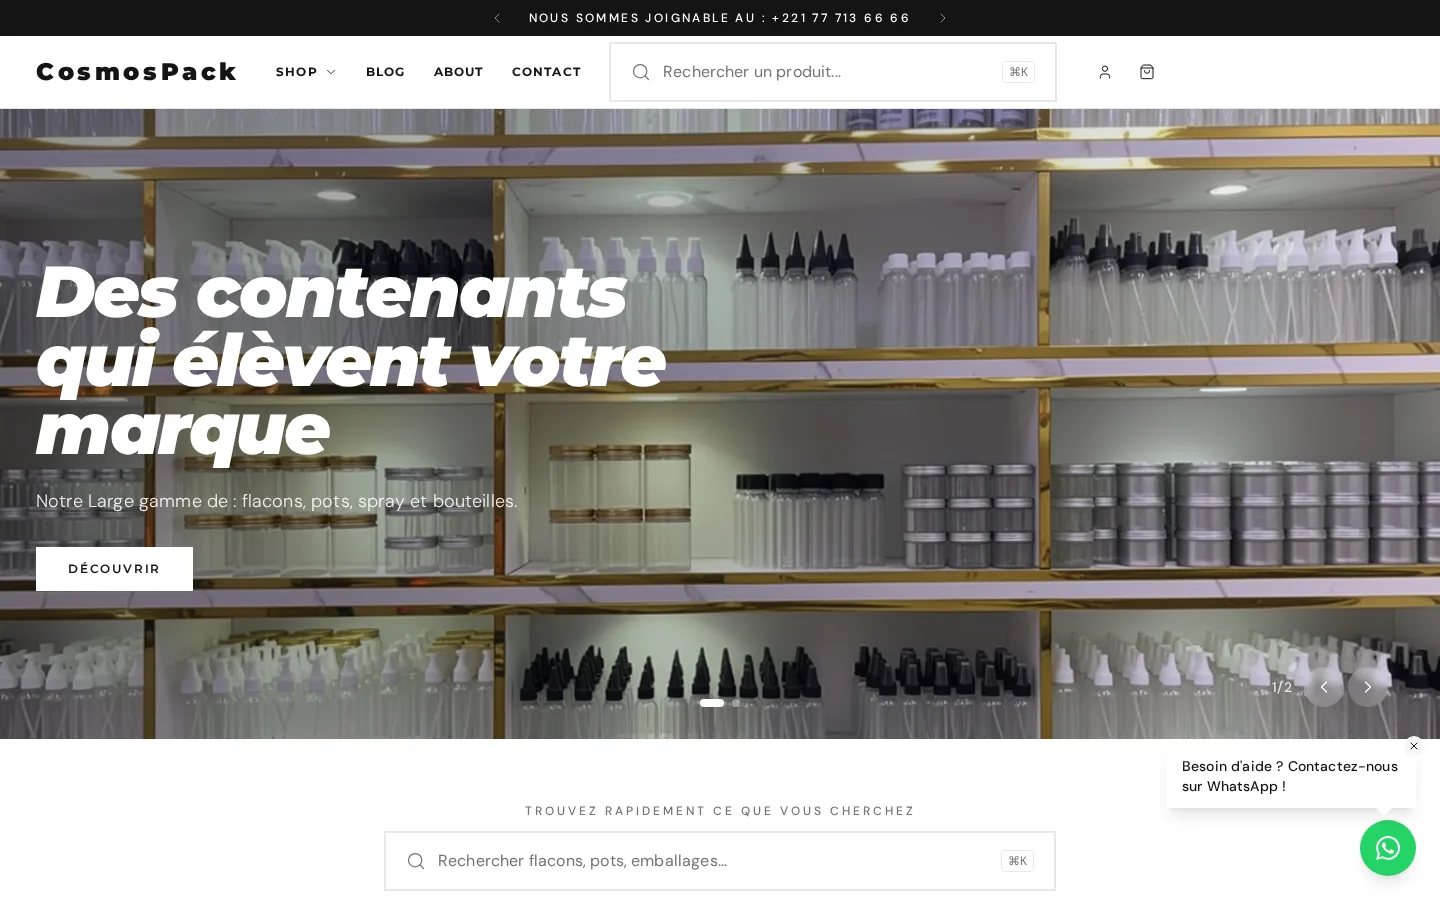Close the WhatsApp help popup

1414,746
